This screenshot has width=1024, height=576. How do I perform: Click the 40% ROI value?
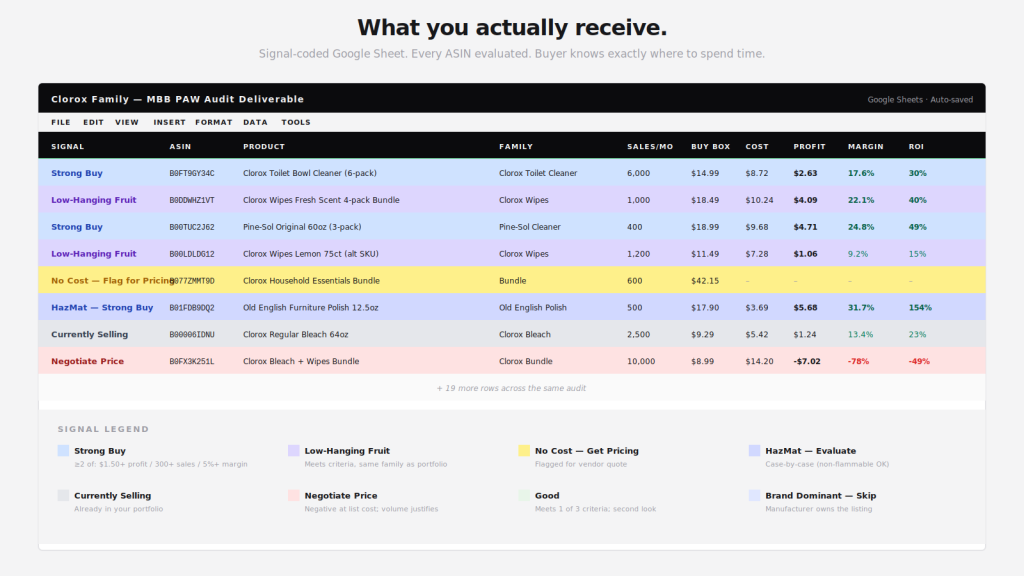tap(918, 200)
